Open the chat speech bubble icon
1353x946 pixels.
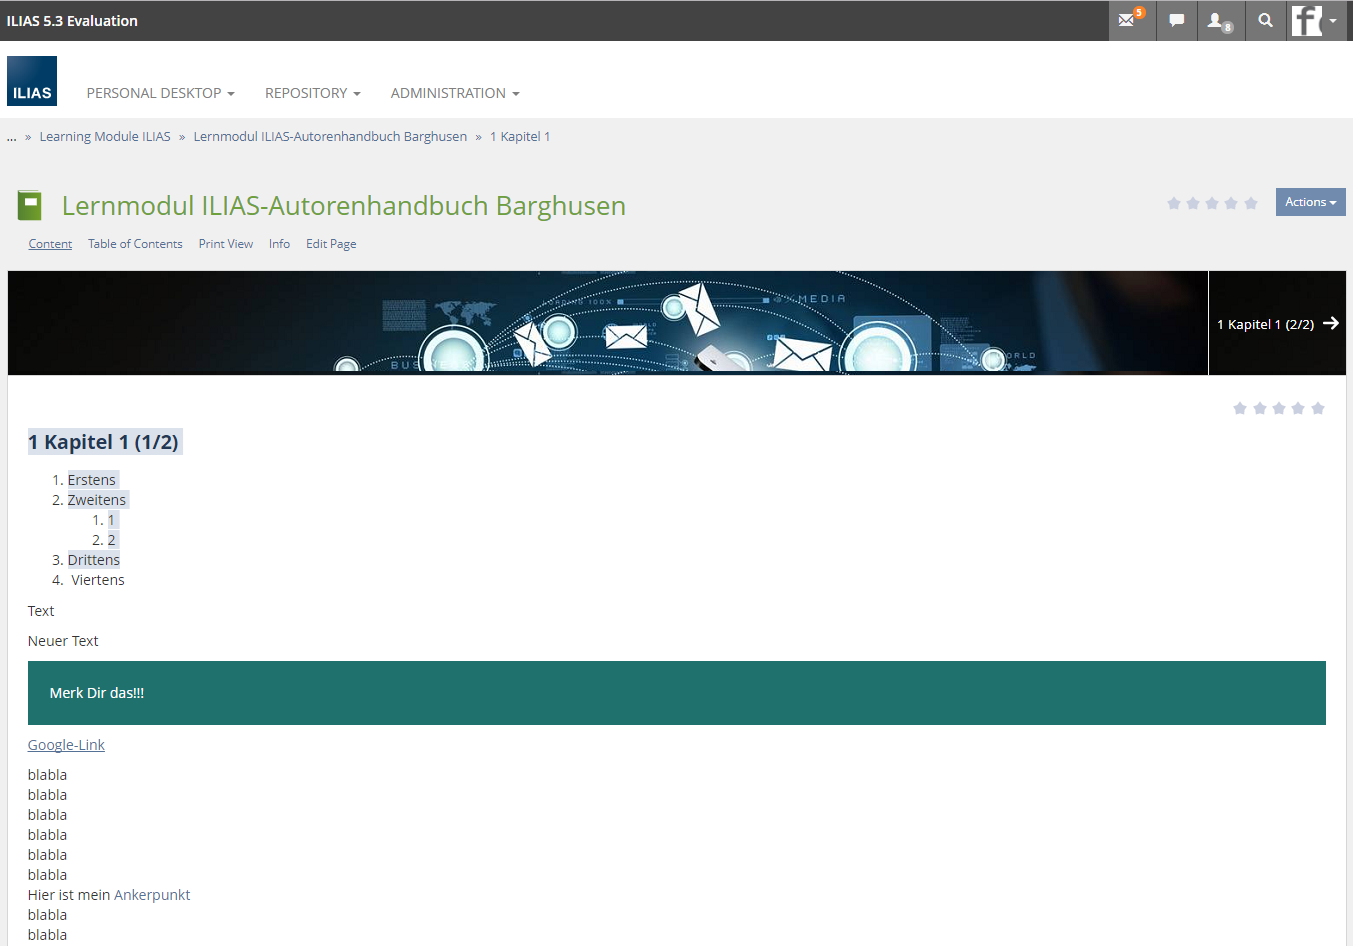point(1177,20)
